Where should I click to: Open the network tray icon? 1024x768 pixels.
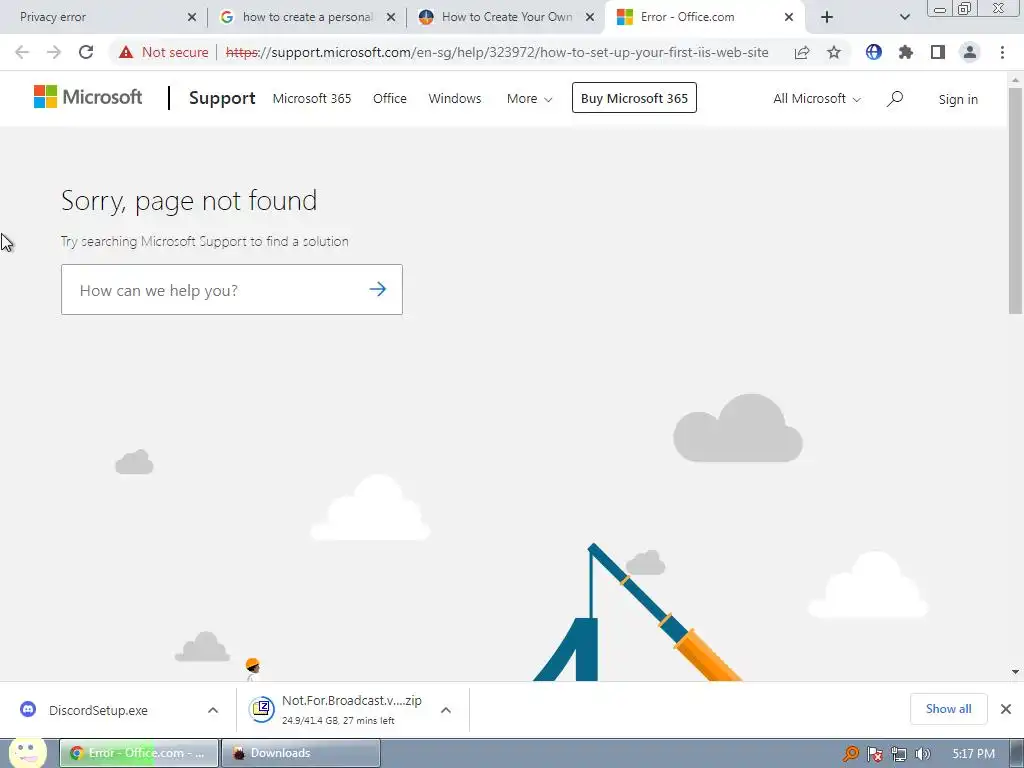pos(899,754)
